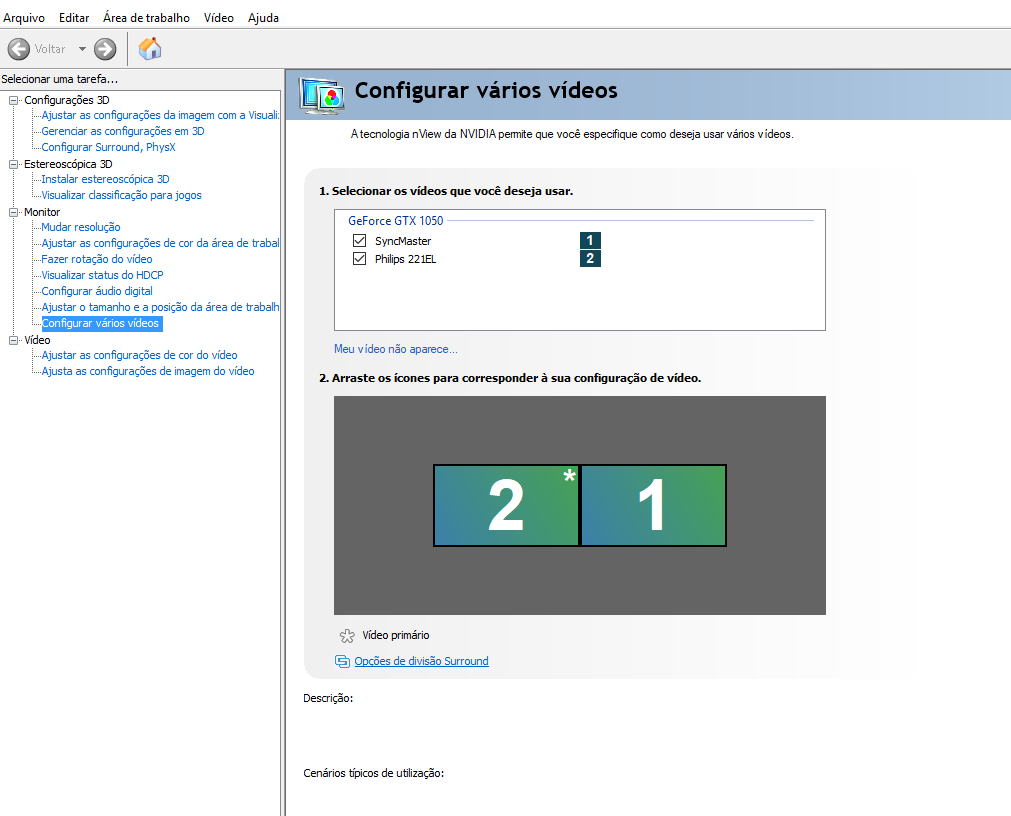Collapse the Configurações 3D tree node

[x=14, y=100]
